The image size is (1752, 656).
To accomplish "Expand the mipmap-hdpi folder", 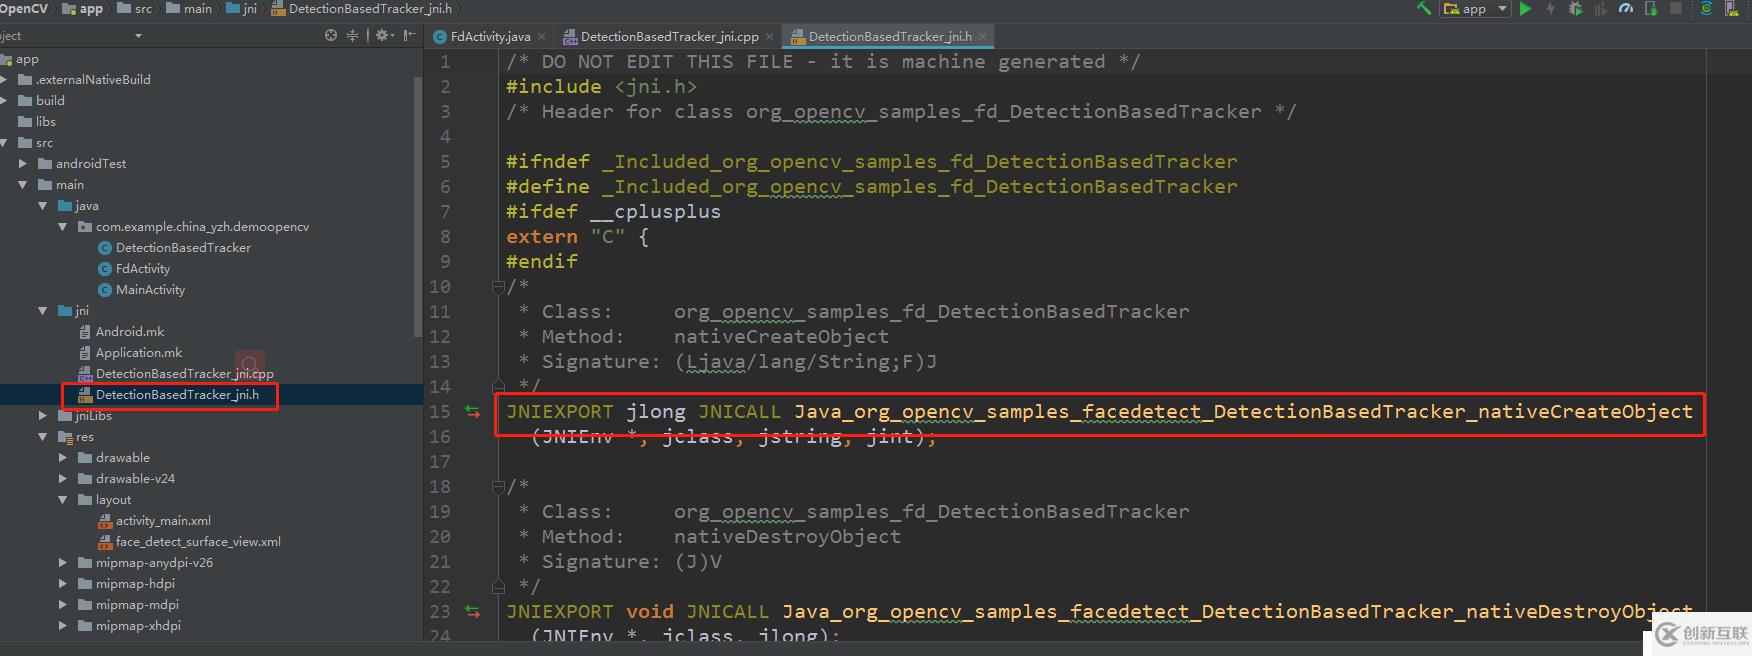I will pyautogui.click(x=63, y=583).
